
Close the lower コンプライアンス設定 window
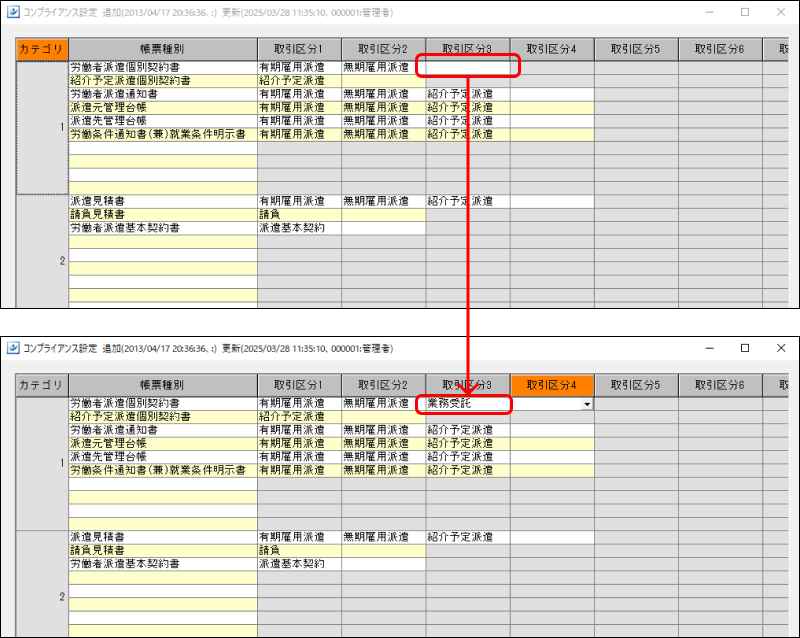pos(781,348)
